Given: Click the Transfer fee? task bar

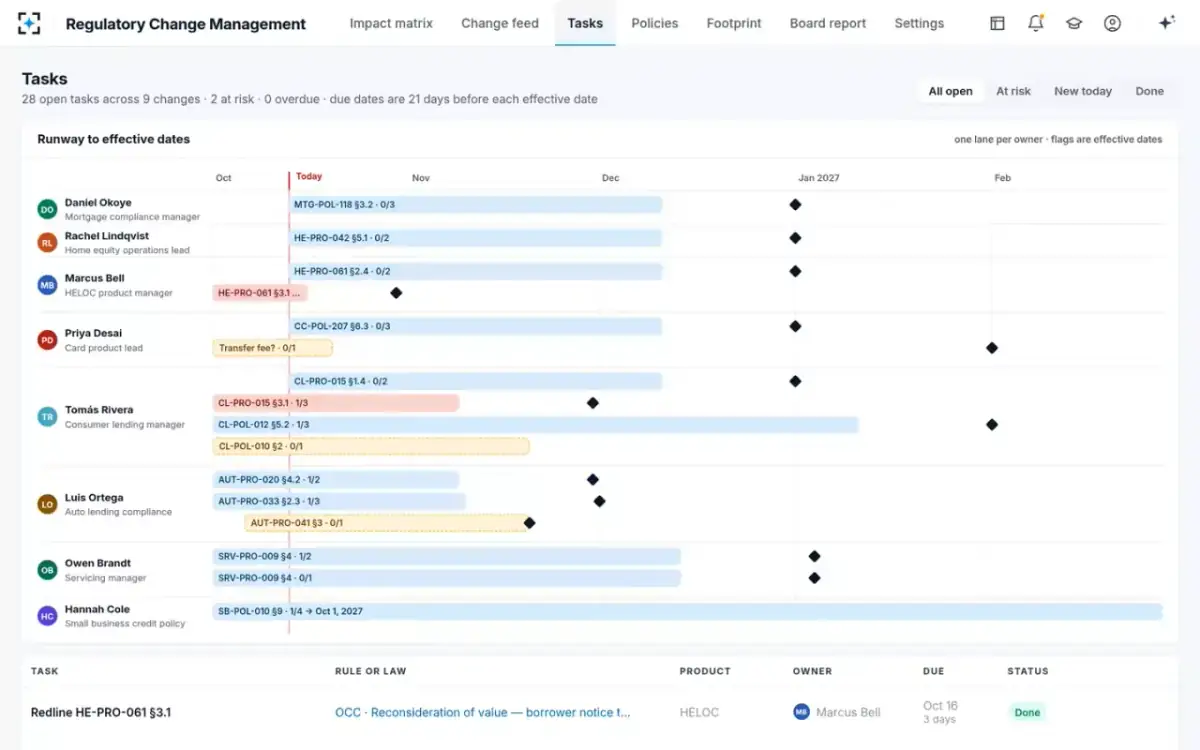Looking at the screenshot, I should coord(272,348).
